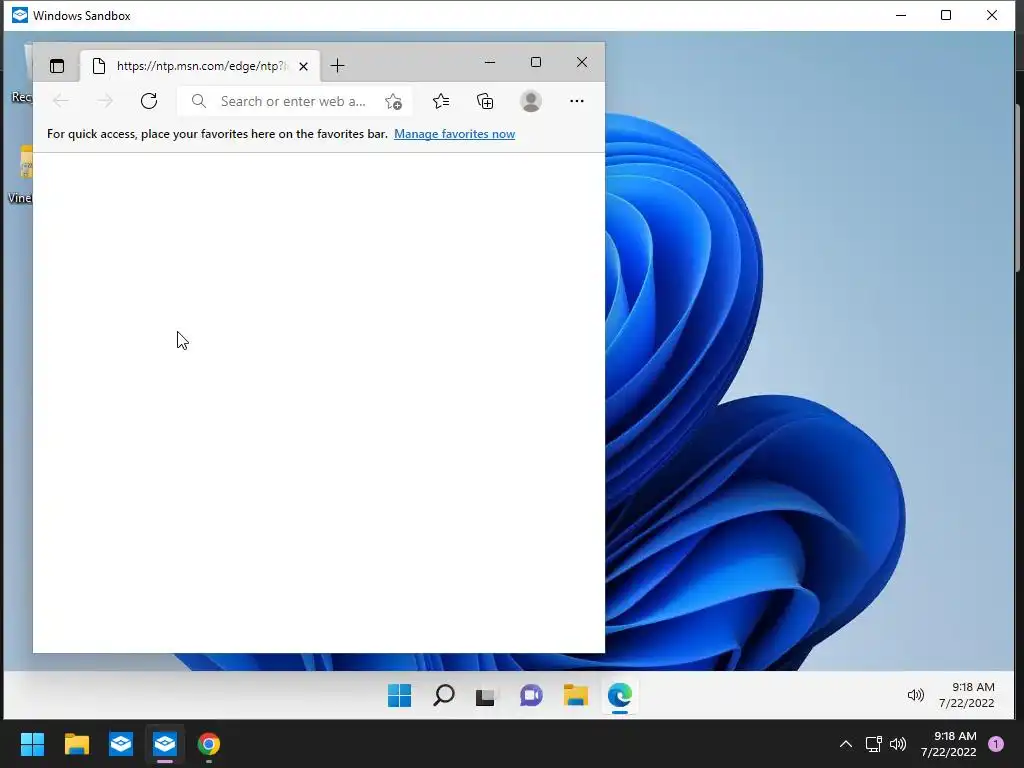Open Sandbox Start menu on inner taskbar
1024x768 pixels.
tap(400, 696)
